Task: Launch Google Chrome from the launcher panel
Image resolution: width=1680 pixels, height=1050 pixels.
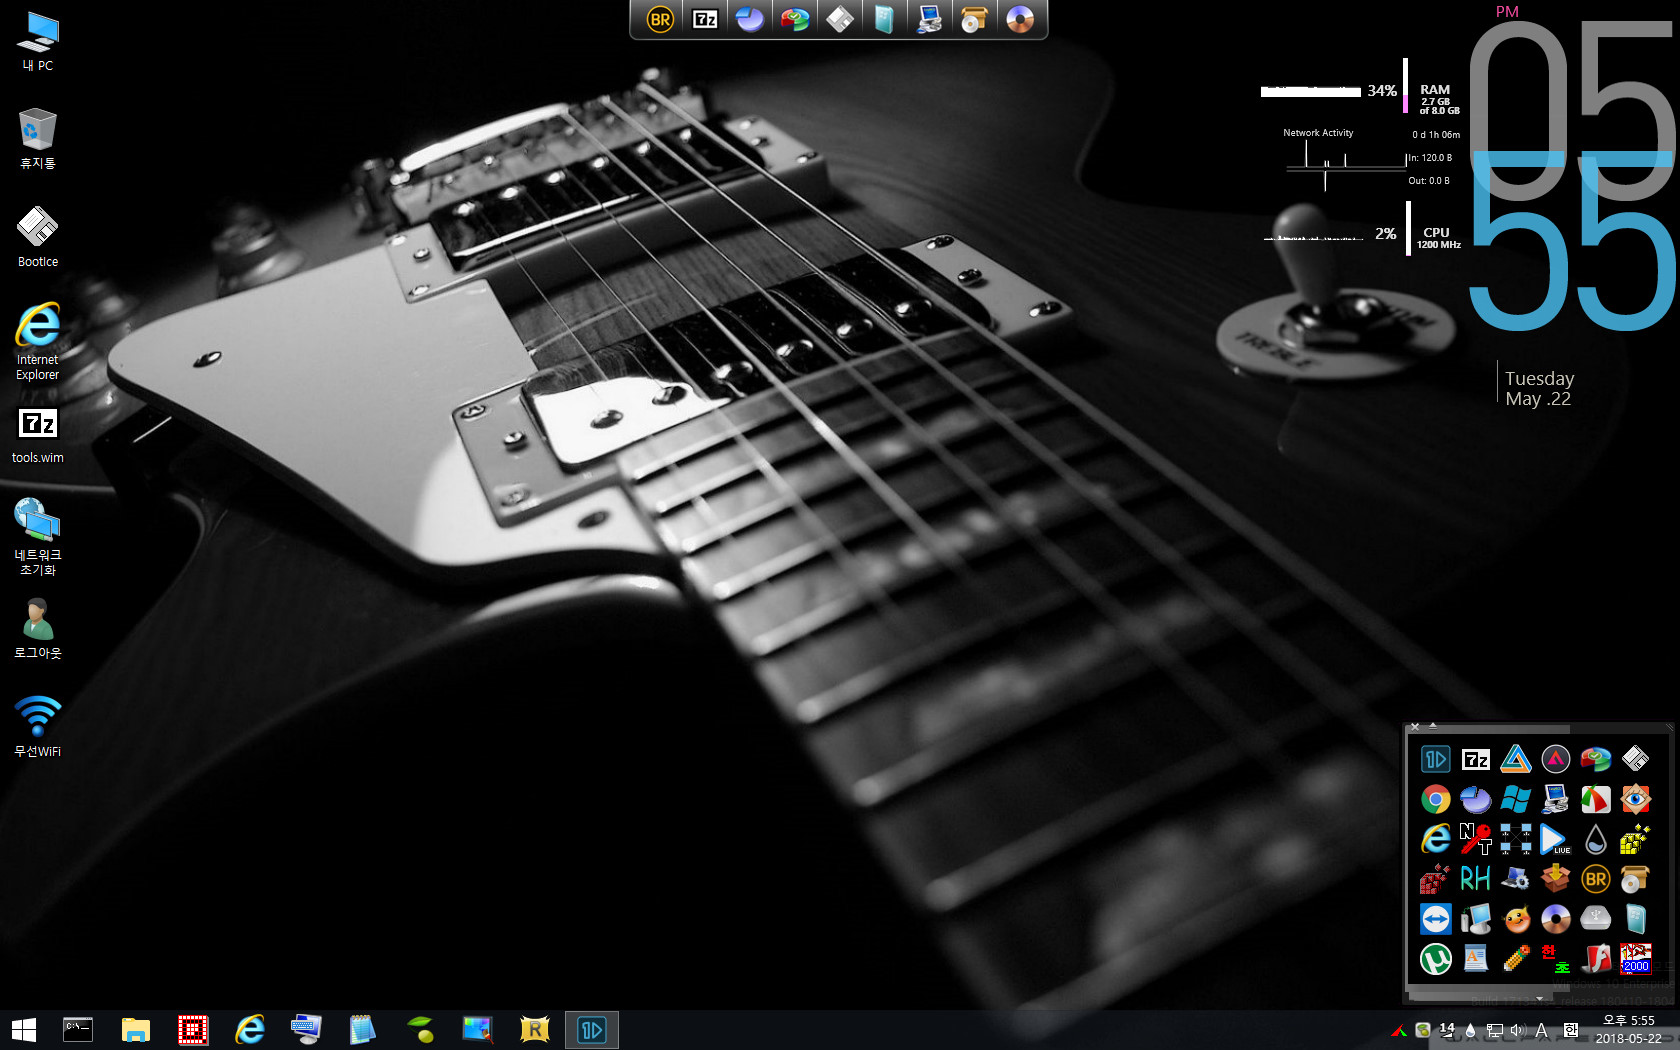Action: coord(1436,799)
